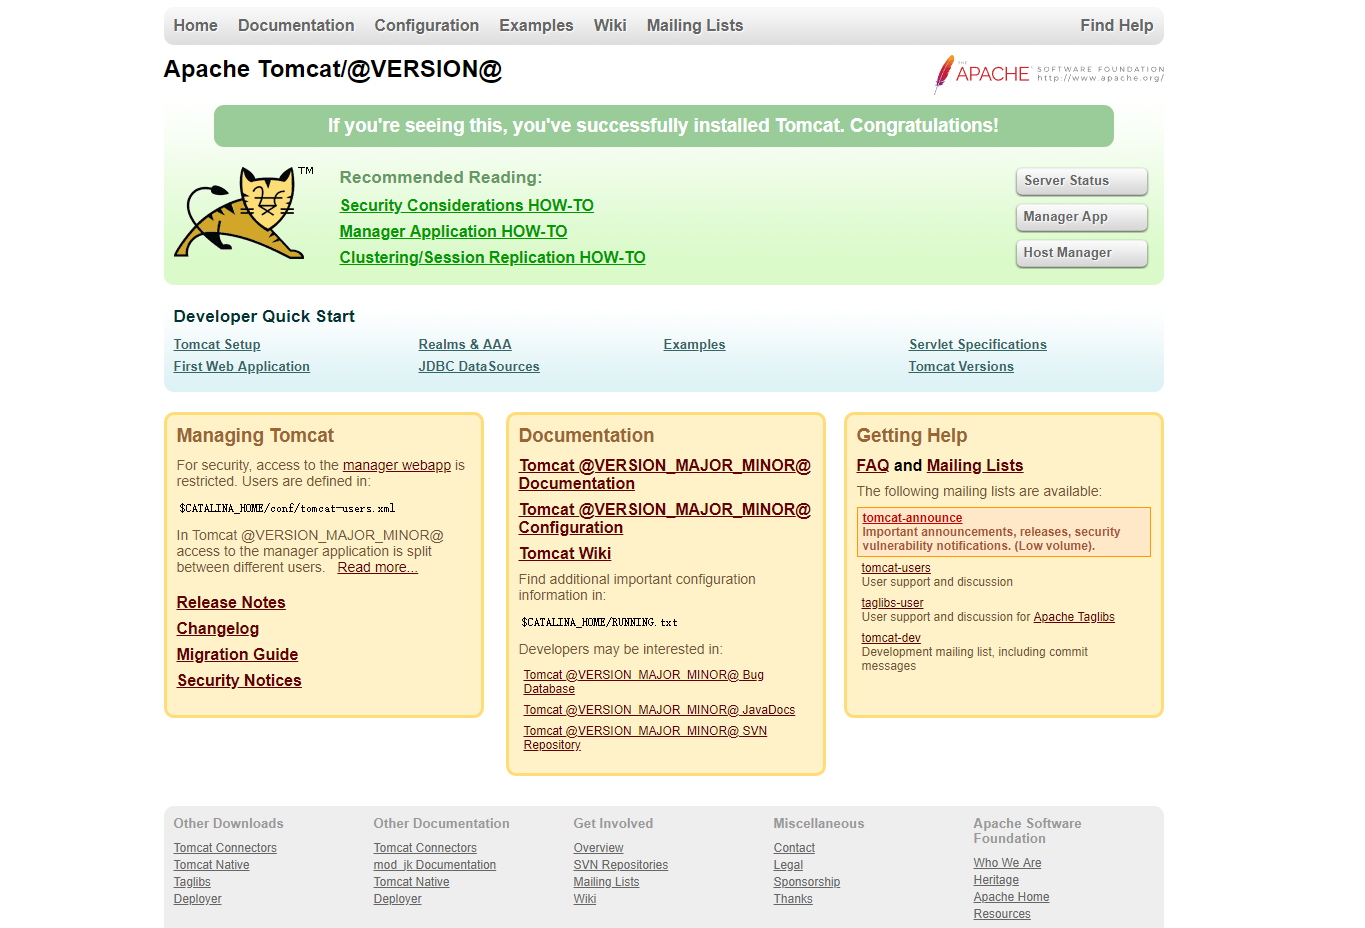Open Tomcat @VERSION_MAJOR_MINOR@ Configuration link
Image resolution: width=1365 pixels, height=928 pixels.
pyautogui.click(x=664, y=518)
